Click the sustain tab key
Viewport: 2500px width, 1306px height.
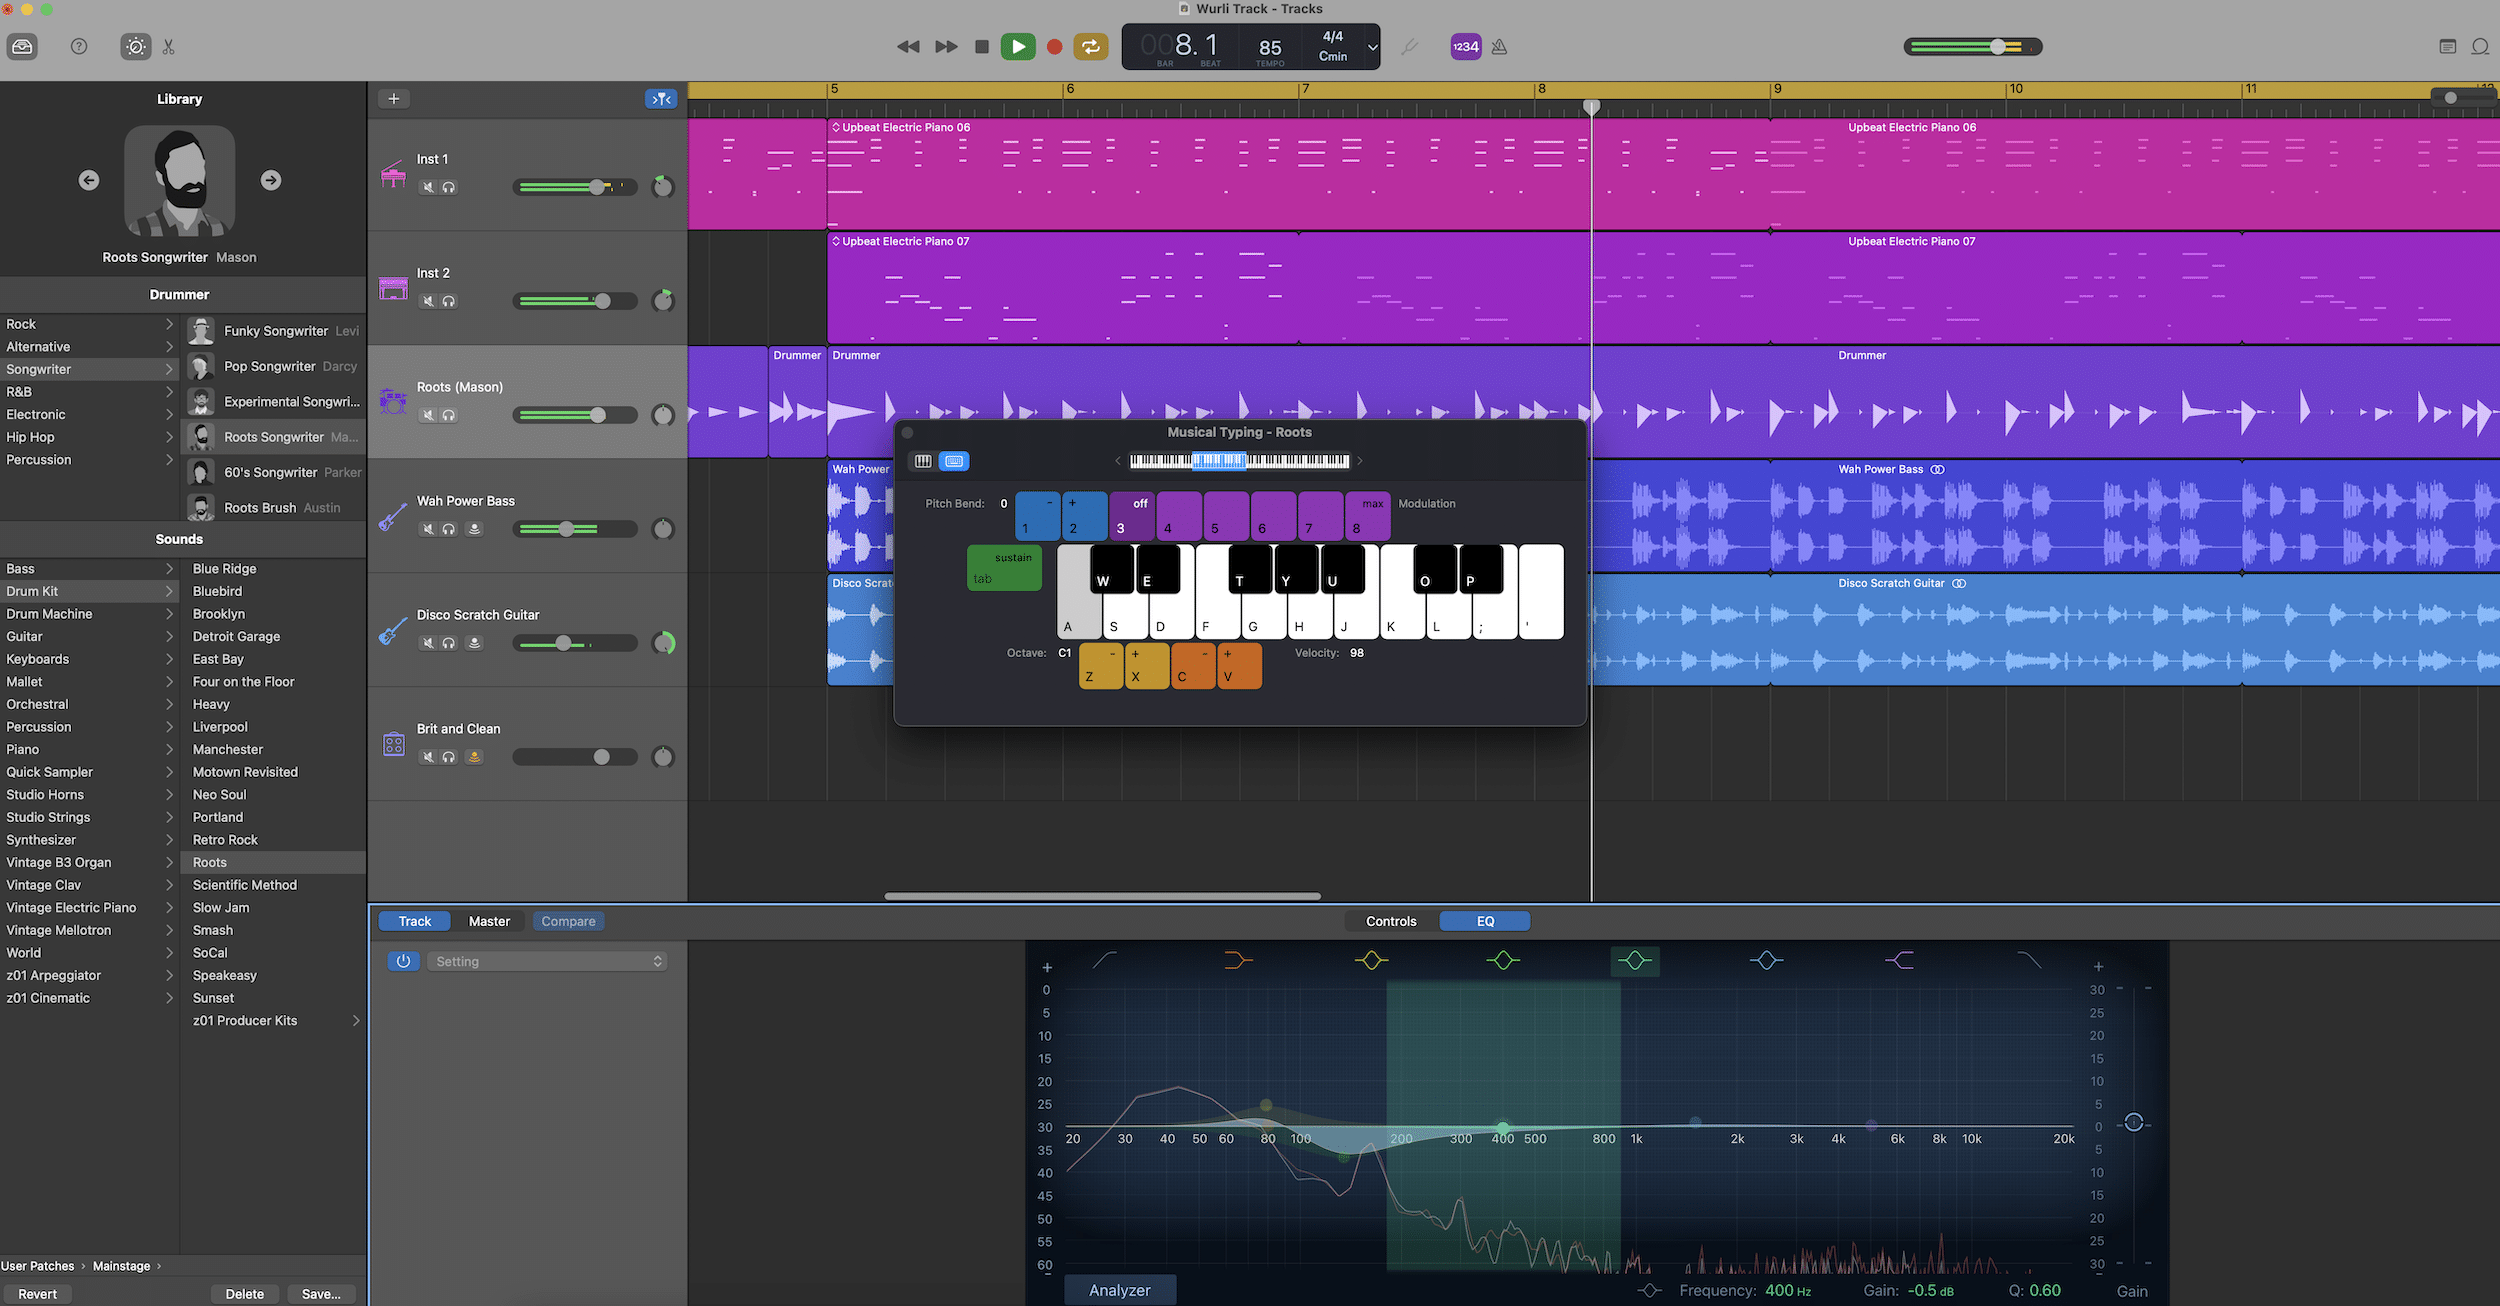[1004, 568]
